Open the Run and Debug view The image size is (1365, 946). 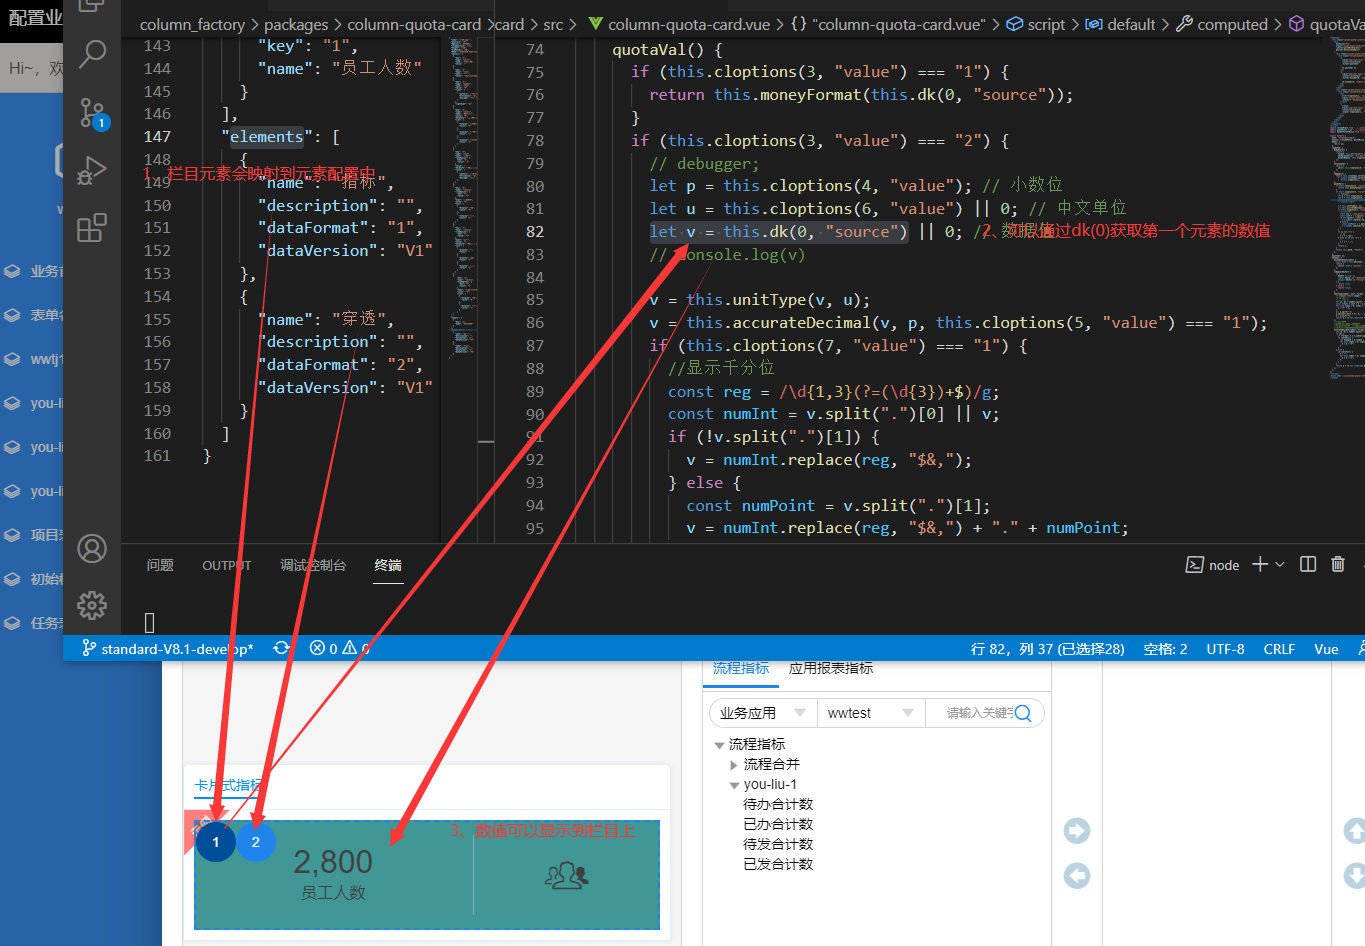pos(92,170)
